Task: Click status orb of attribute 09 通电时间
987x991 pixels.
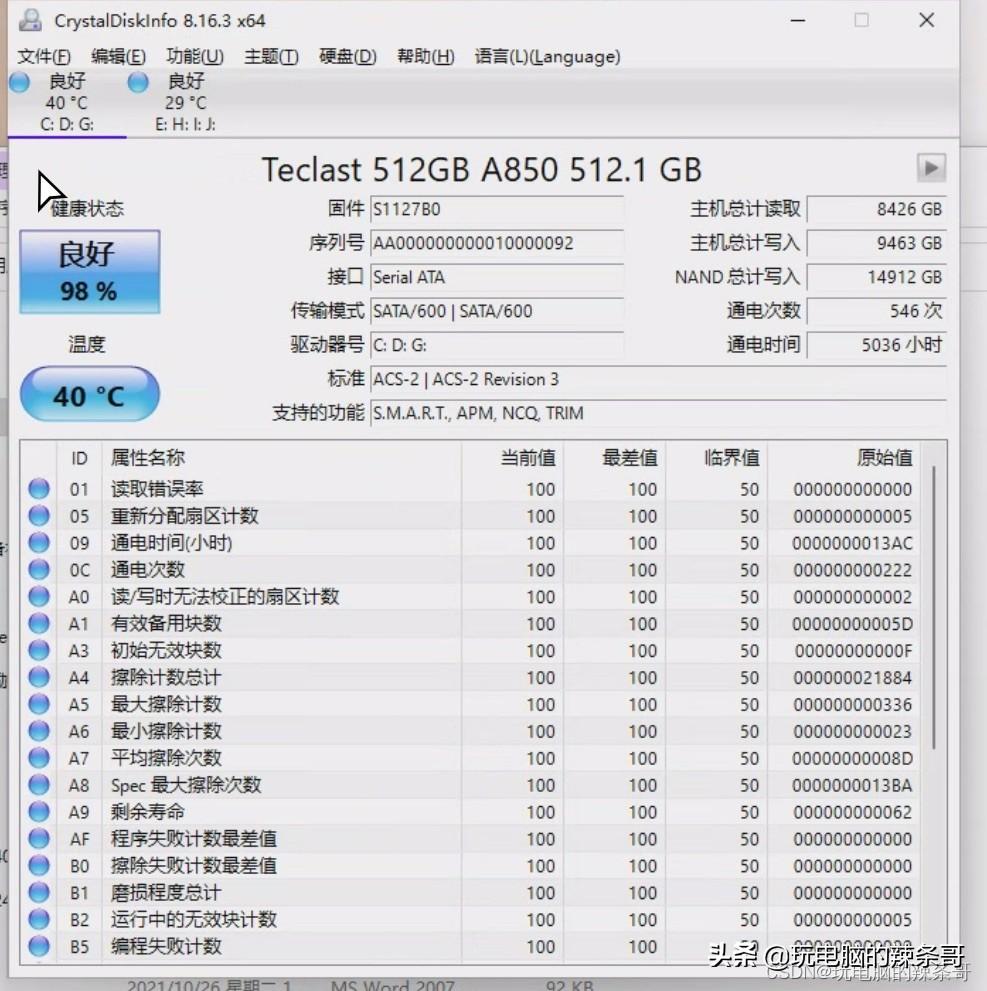Action: 39,542
